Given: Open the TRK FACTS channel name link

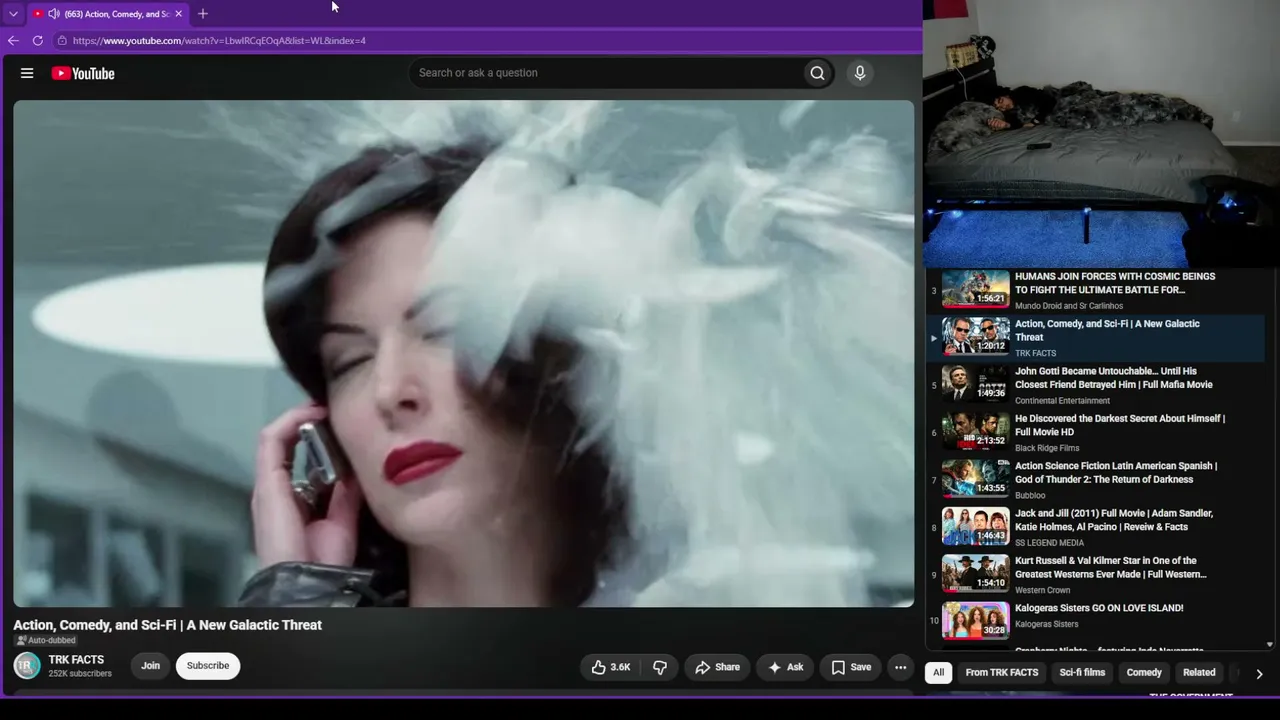Looking at the screenshot, I should coord(76,660).
